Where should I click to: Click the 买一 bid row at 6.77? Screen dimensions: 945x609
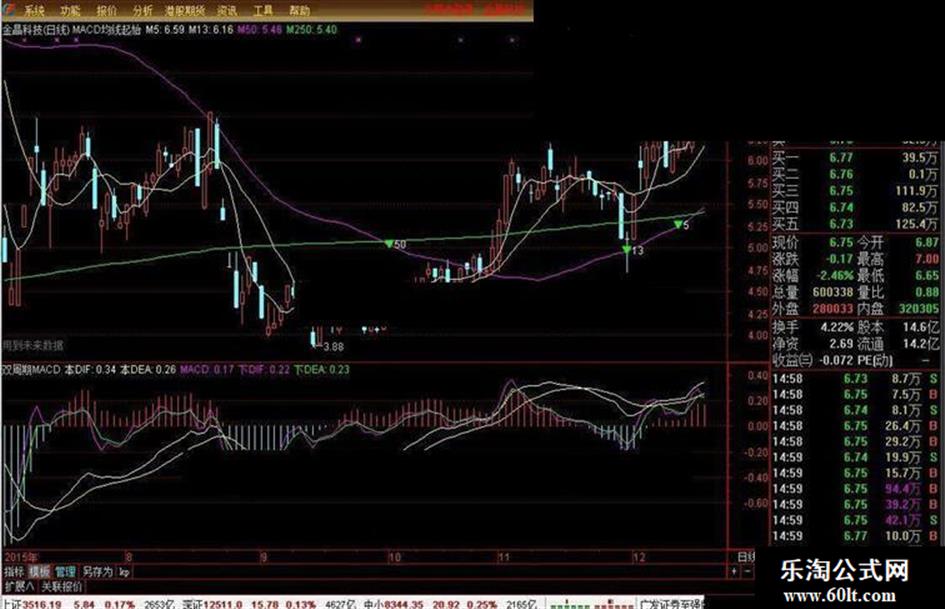tap(855, 157)
